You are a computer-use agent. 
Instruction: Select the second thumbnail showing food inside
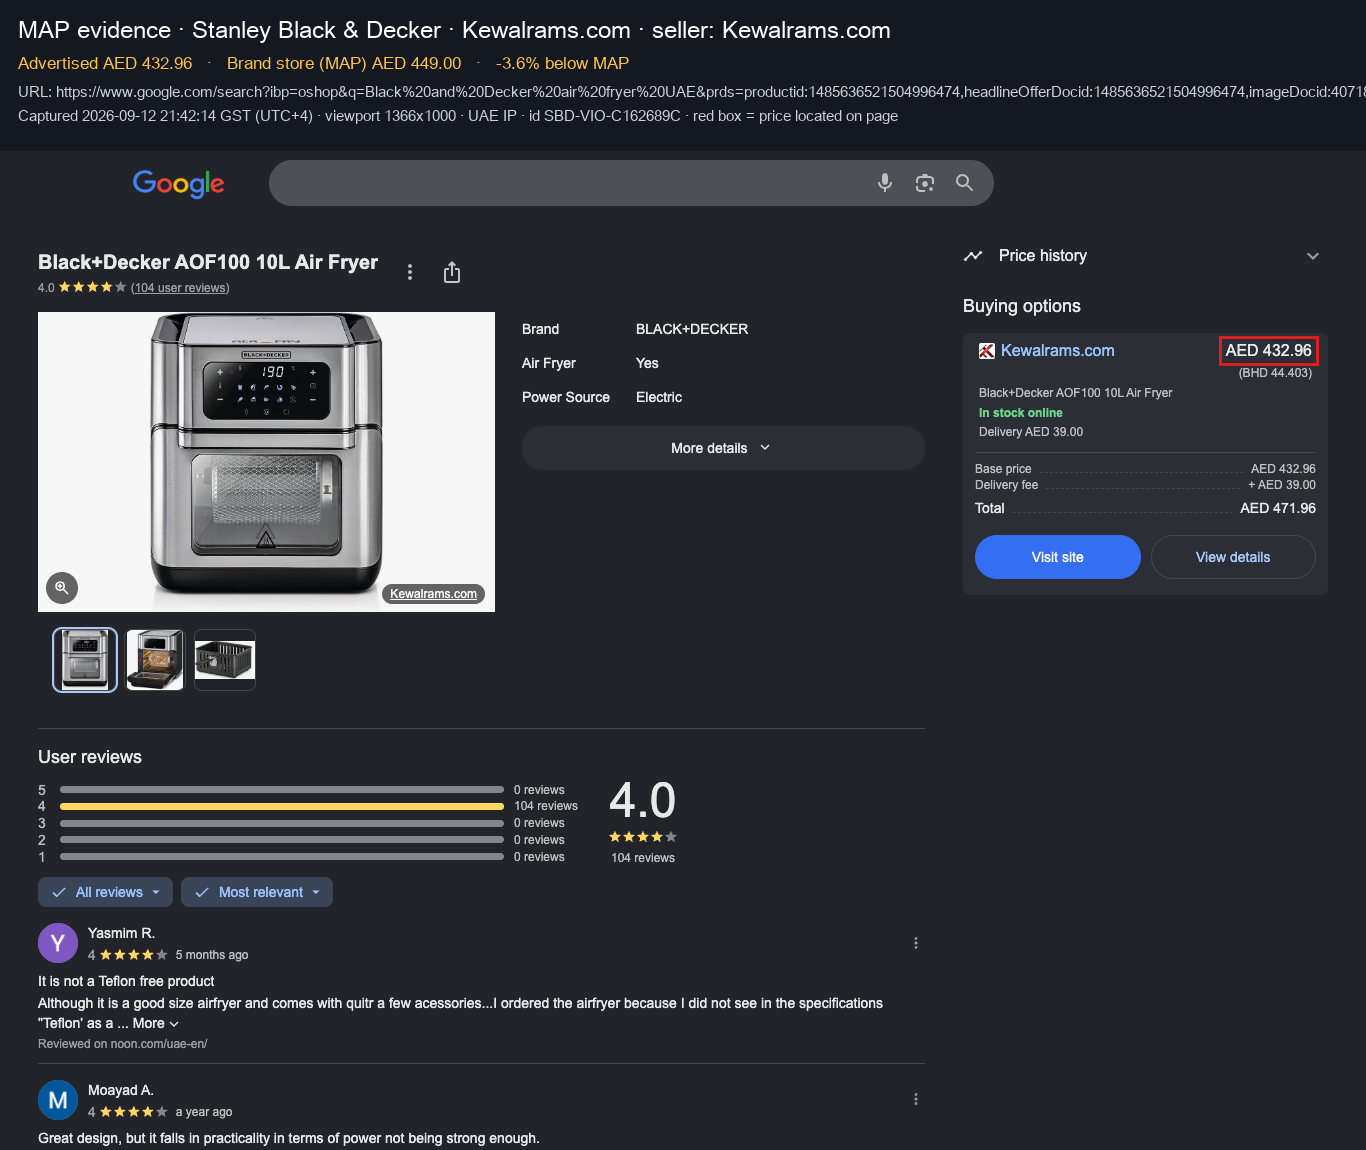[155, 660]
